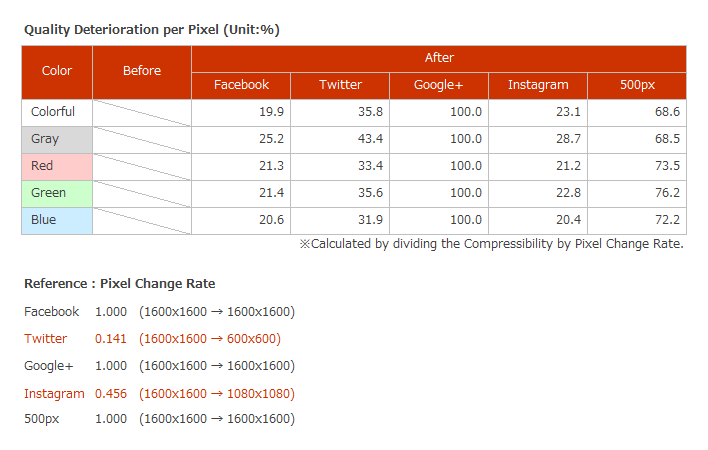708x450 pixels.
Task: Click the Colorful row label
Action: (x=57, y=112)
